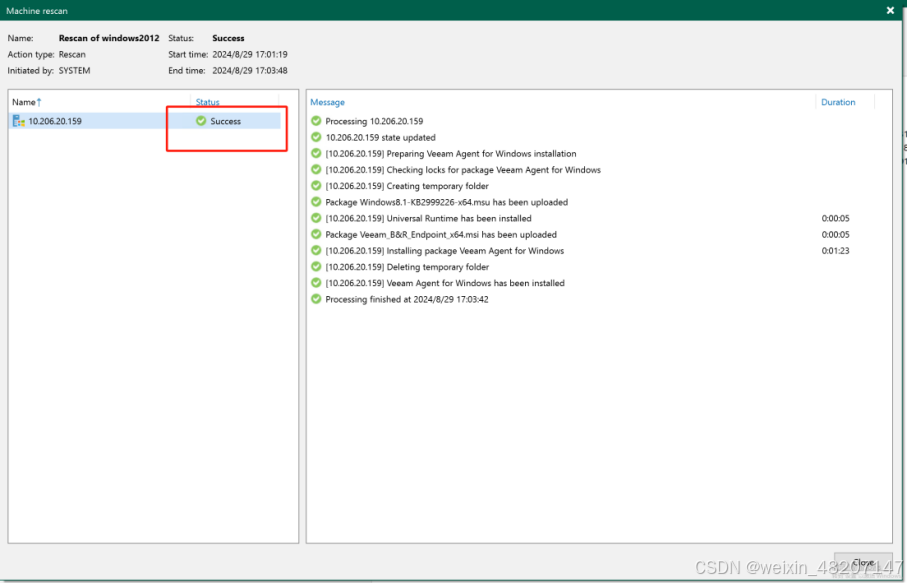The image size is (908, 583).
Task: Select the Windows8.1-KB2999226-x64.msu uploaded message
Action: click(446, 202)
